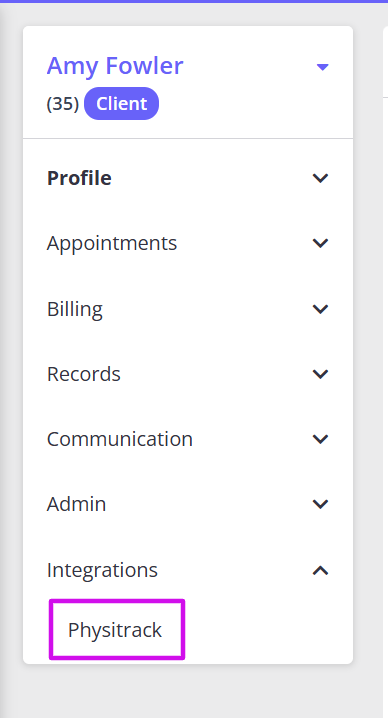
Task: Click the Integrations section label
Action: tap(102, 571)
